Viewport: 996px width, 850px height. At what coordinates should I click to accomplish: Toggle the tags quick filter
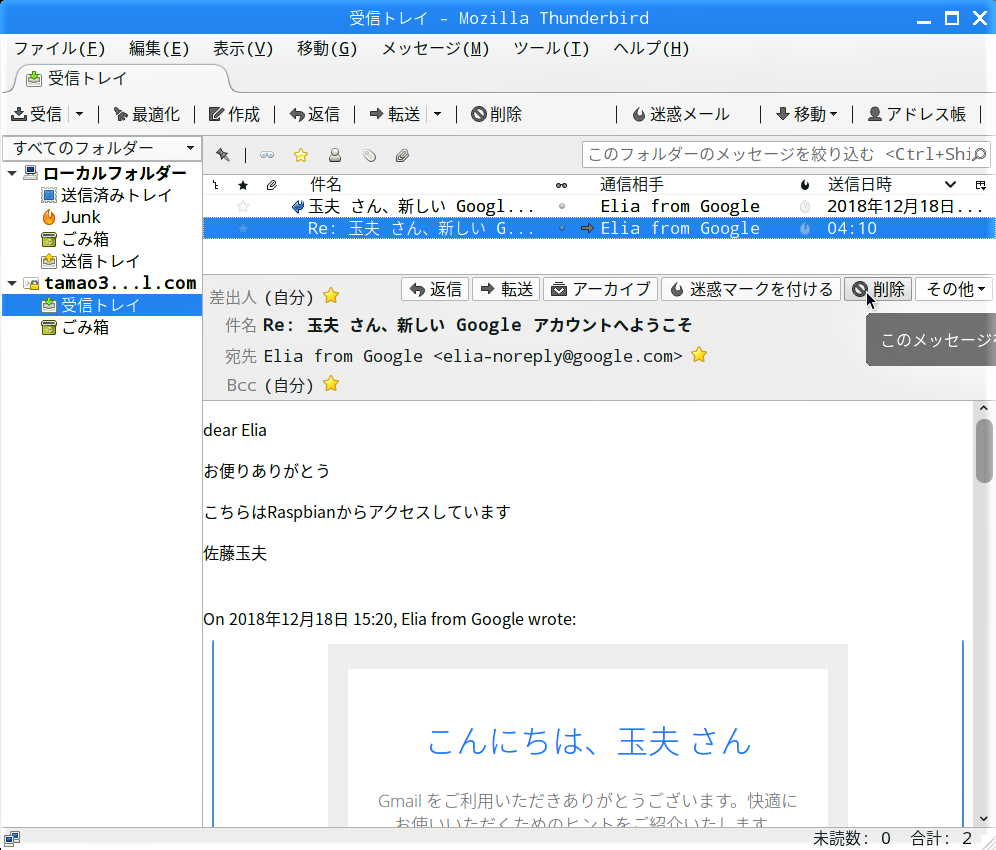(x=369, y=155)
